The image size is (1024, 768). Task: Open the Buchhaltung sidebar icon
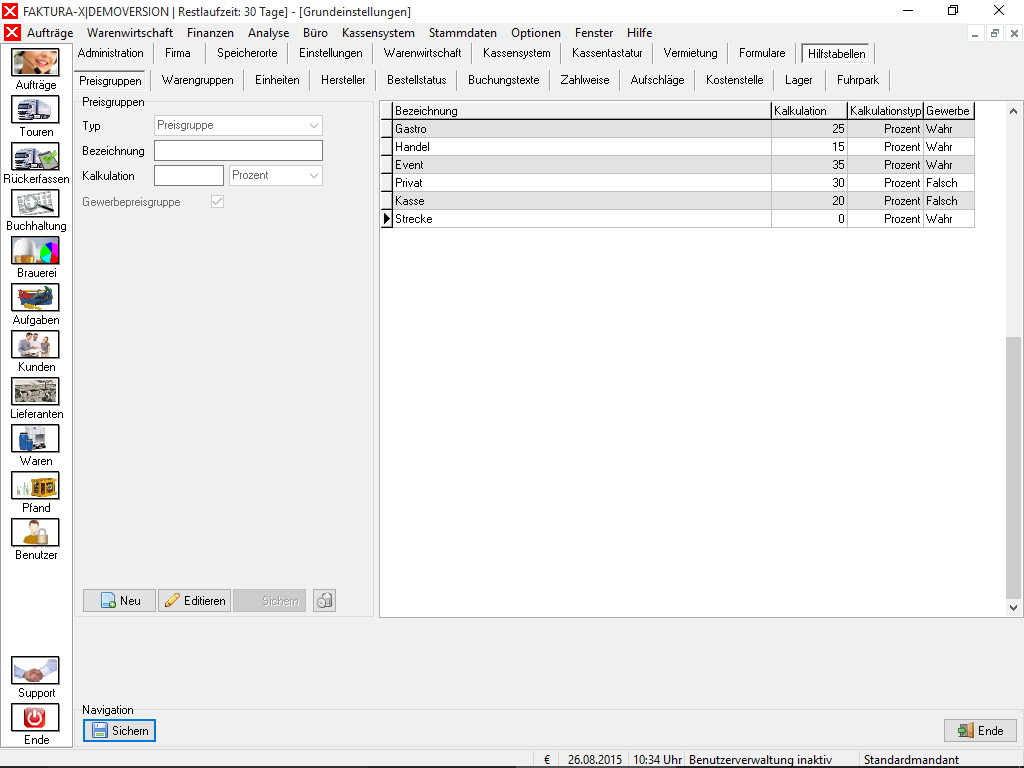click(x=35, y=203)
